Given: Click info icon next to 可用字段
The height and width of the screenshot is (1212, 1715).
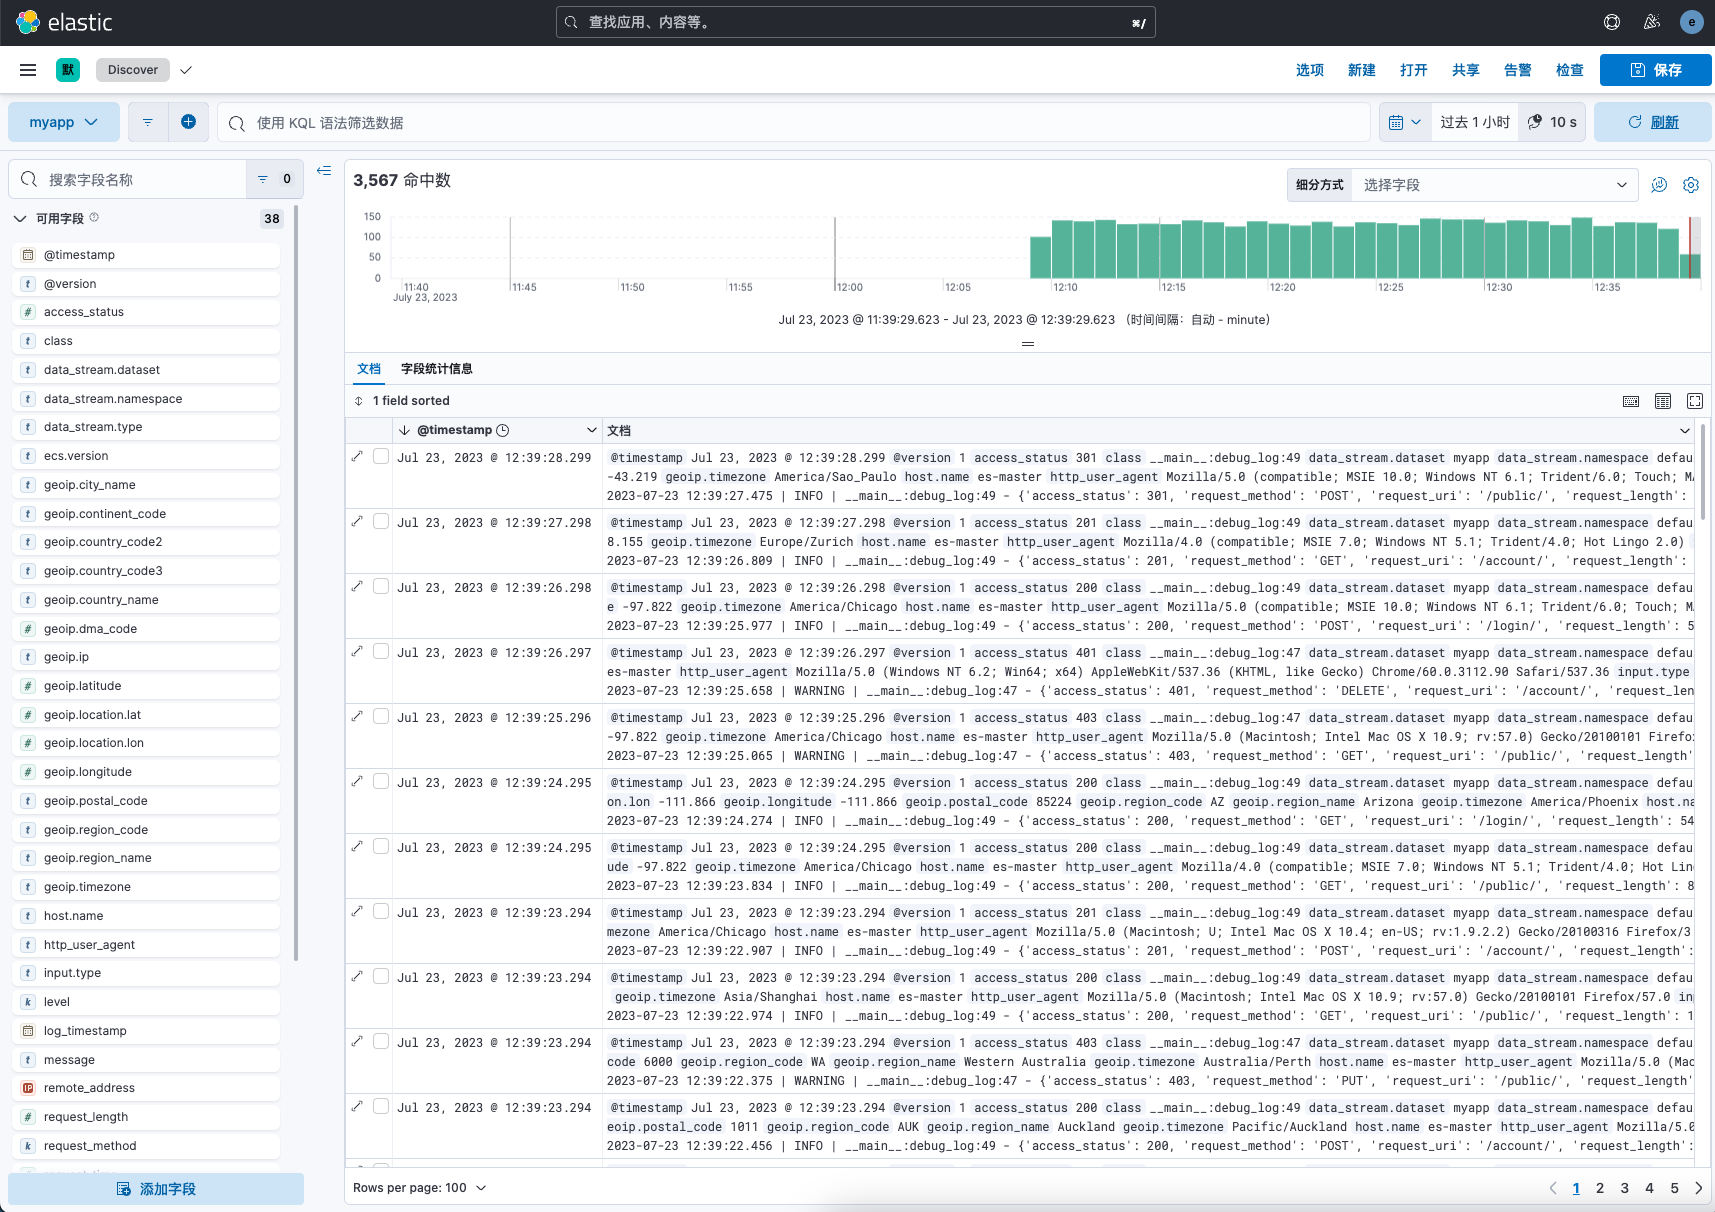Looking at the screenshot, I should click(x=94, y=217).
